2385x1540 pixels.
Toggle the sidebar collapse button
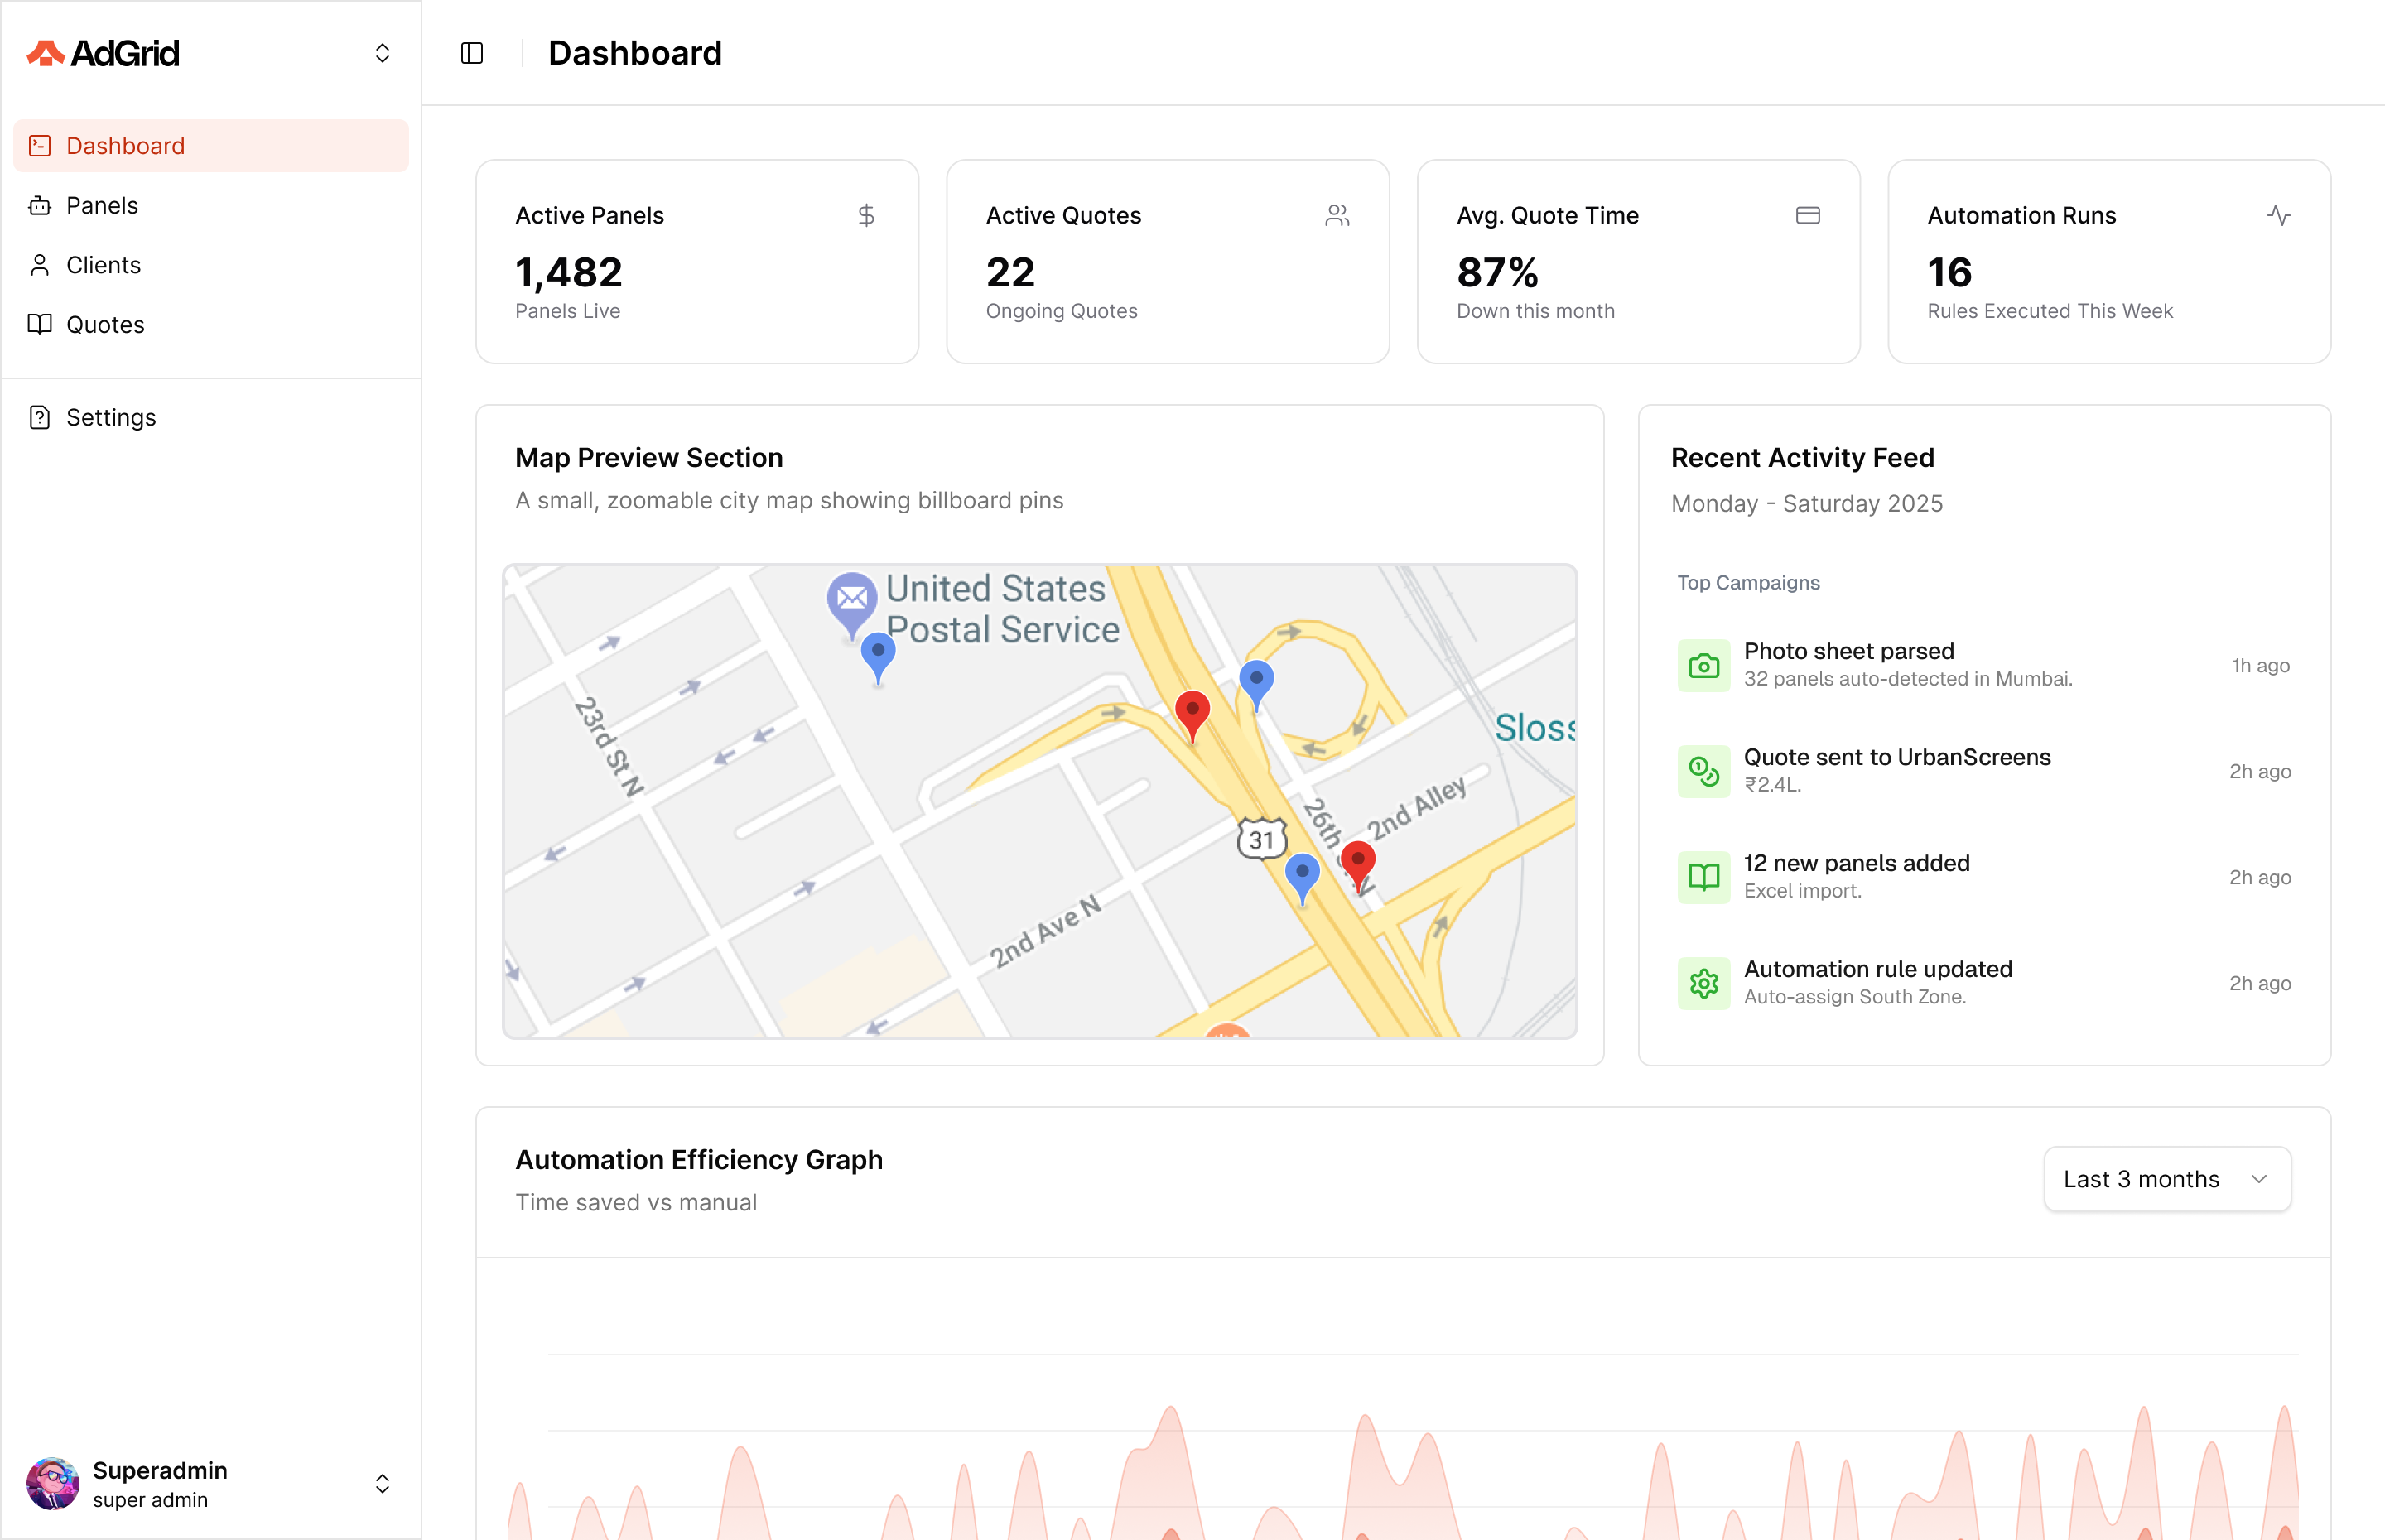[472, 53]
